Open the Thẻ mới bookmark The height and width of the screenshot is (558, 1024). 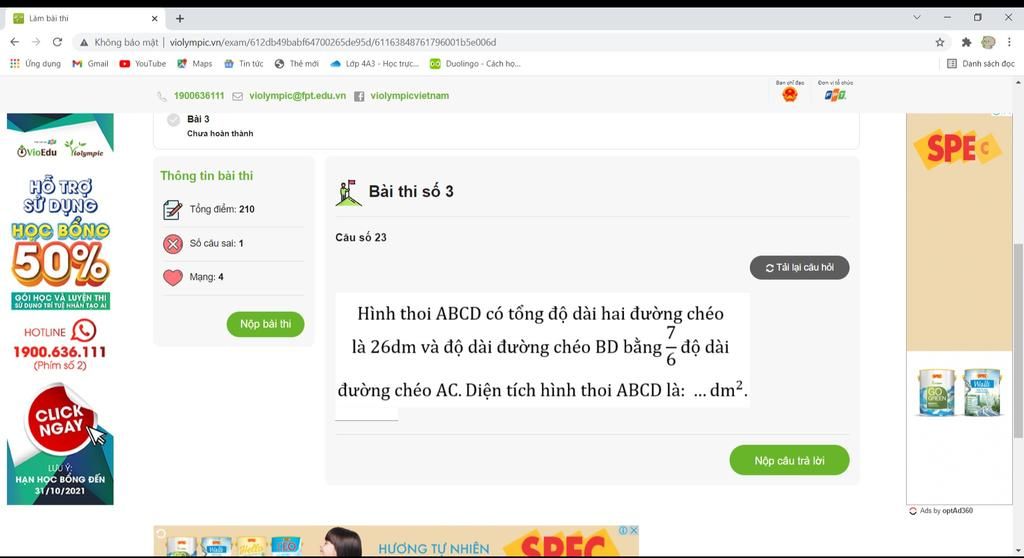click(x=296, y=63)
